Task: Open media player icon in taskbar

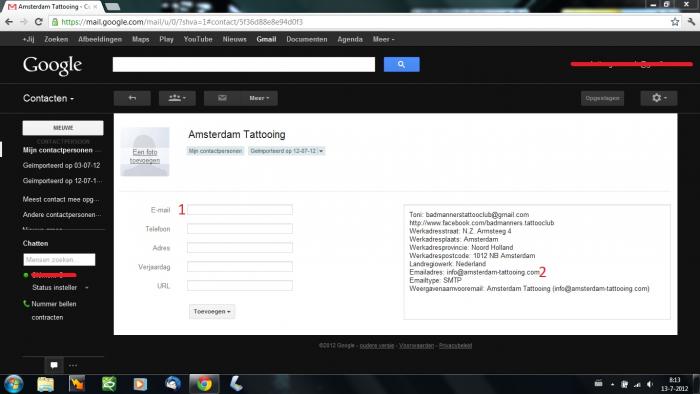Action: point(140,384)
